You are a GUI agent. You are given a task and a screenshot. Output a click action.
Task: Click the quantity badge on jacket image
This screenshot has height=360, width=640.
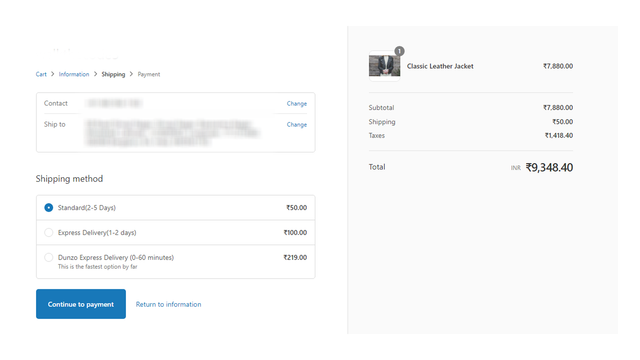[399, 51]
